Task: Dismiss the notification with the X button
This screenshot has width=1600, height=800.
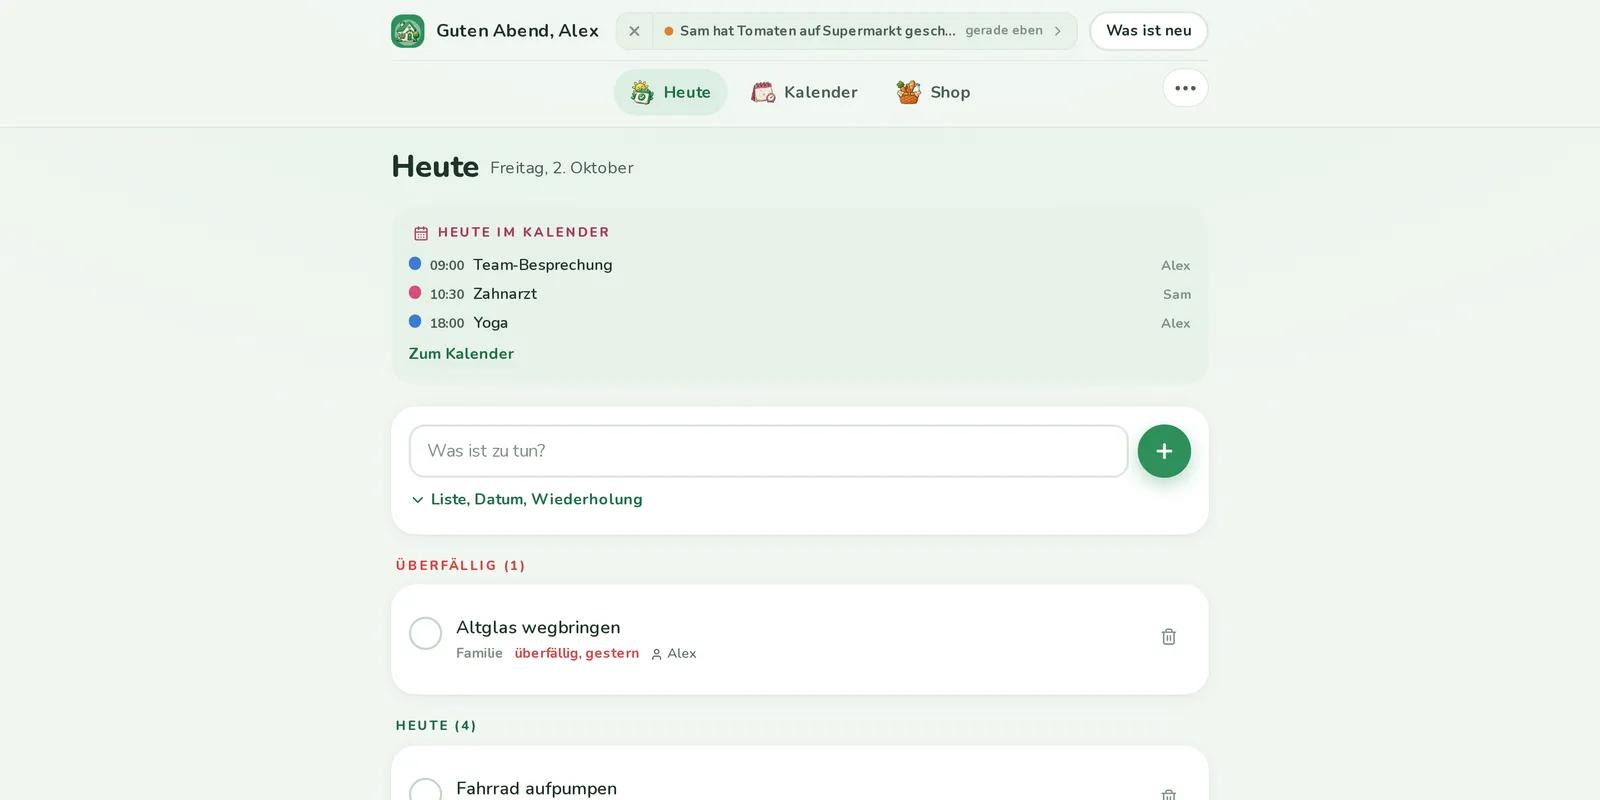Action: click(x=634, y=31)
